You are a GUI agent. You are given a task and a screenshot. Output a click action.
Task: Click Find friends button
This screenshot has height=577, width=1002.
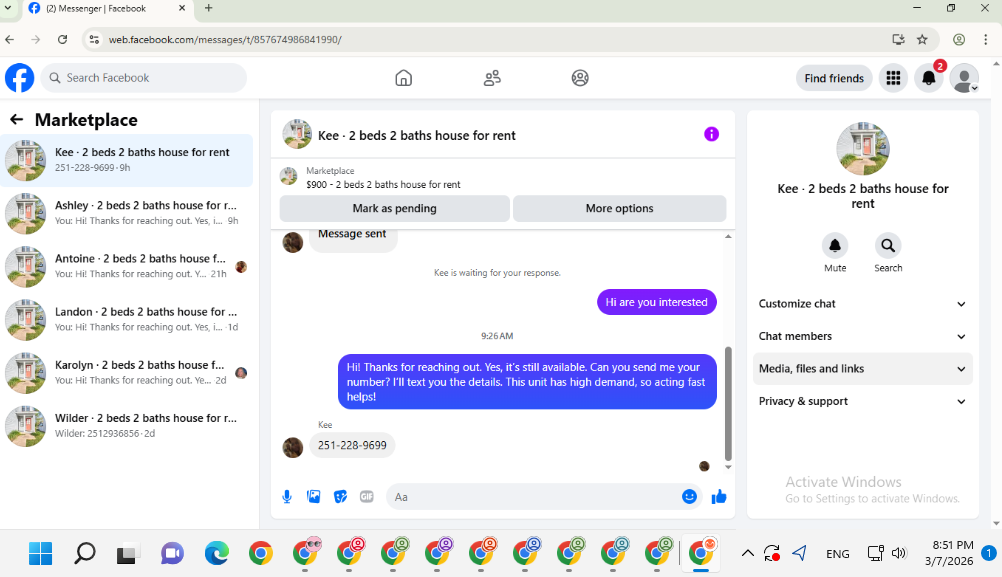click(834, 78)
